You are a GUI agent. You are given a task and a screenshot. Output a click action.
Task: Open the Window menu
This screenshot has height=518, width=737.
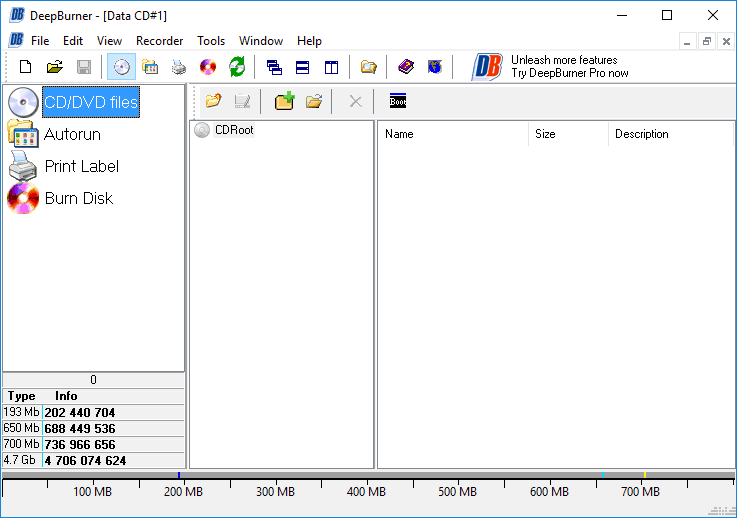(261, 41)
